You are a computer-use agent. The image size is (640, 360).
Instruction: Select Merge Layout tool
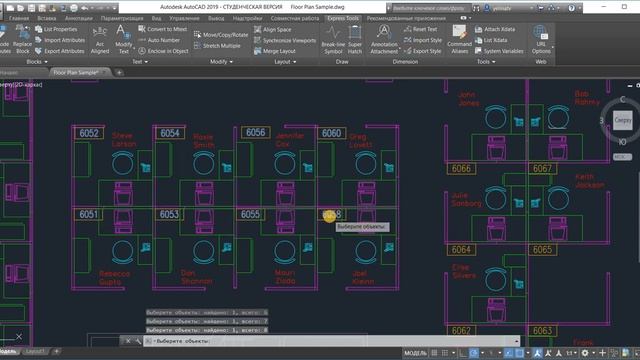click(275, 51)
